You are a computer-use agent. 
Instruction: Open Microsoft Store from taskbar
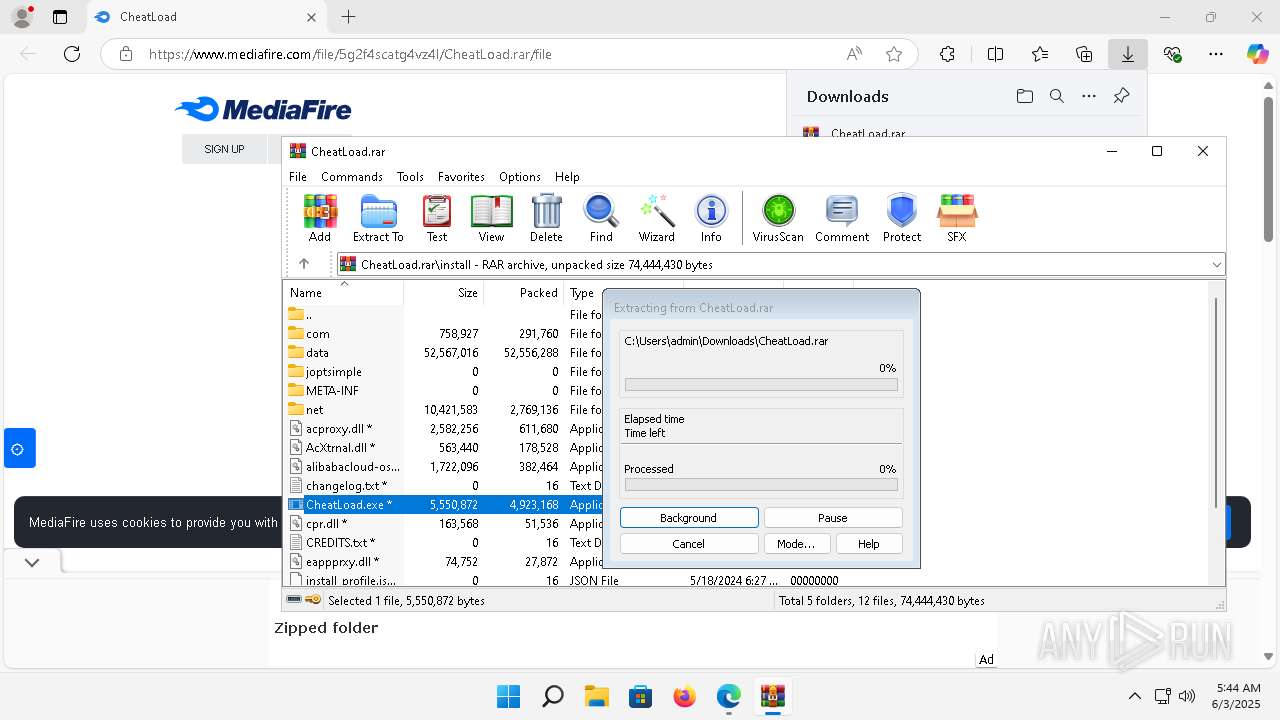641,696
